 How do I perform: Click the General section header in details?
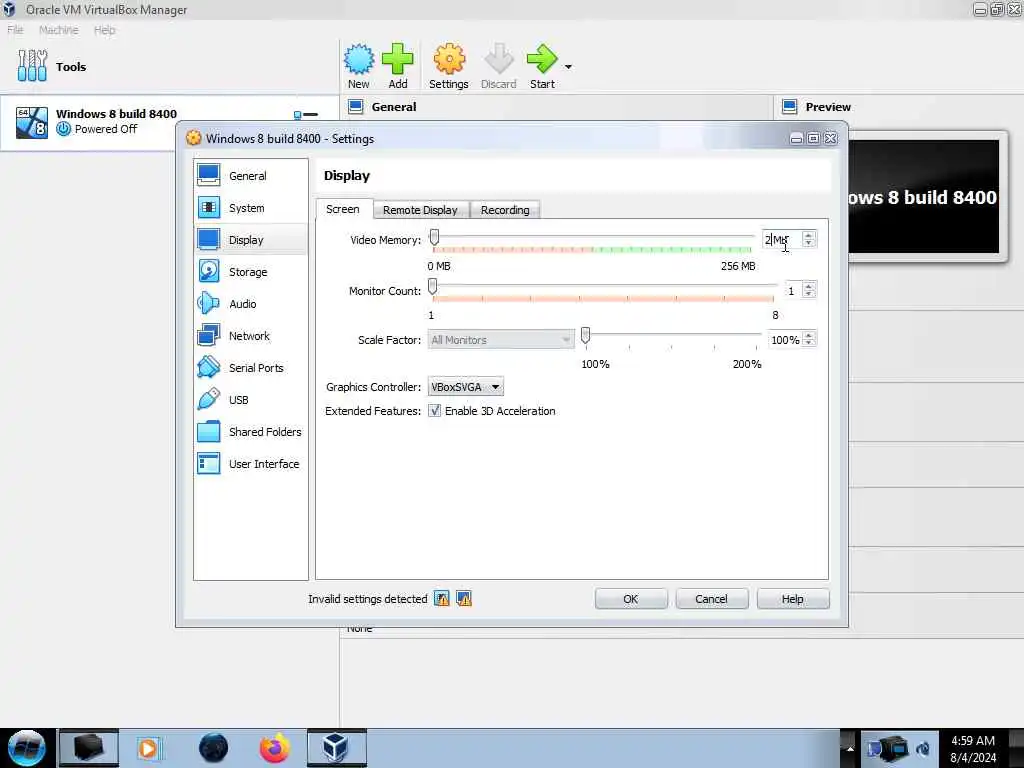coord(393,107)
